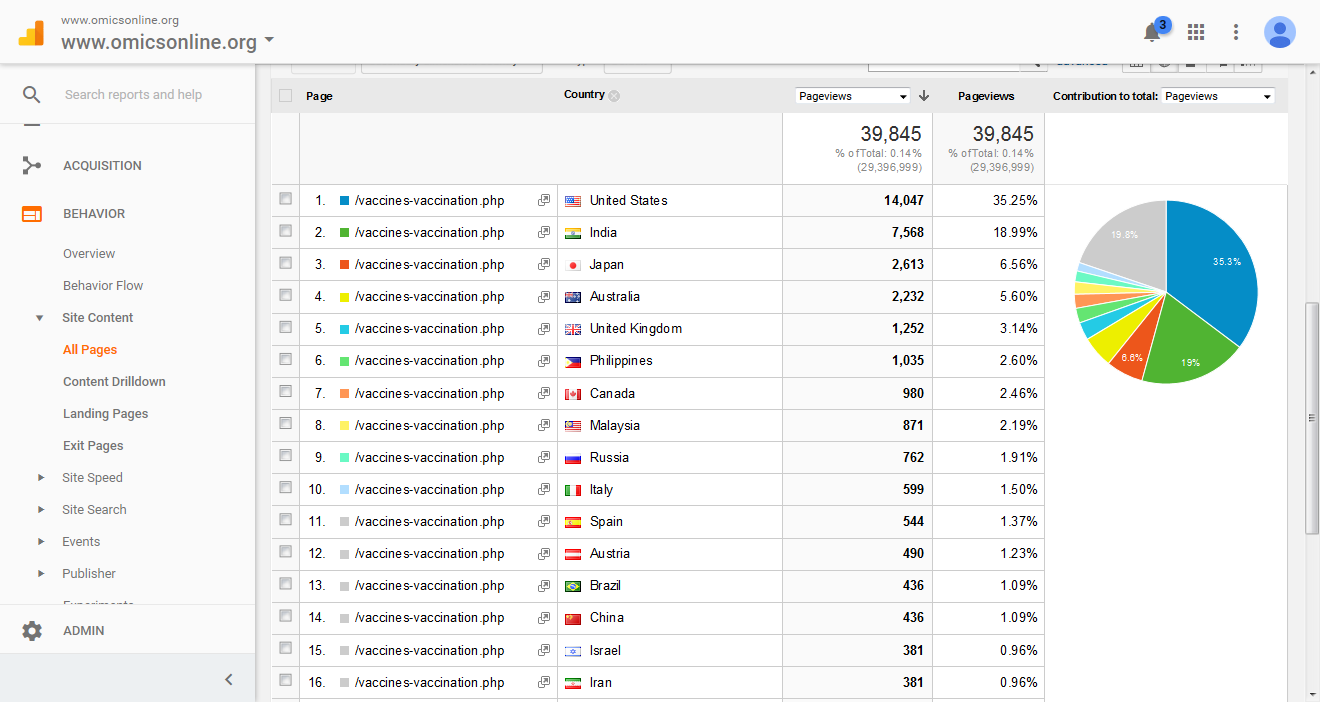Click the Country column header

point(584,95)
